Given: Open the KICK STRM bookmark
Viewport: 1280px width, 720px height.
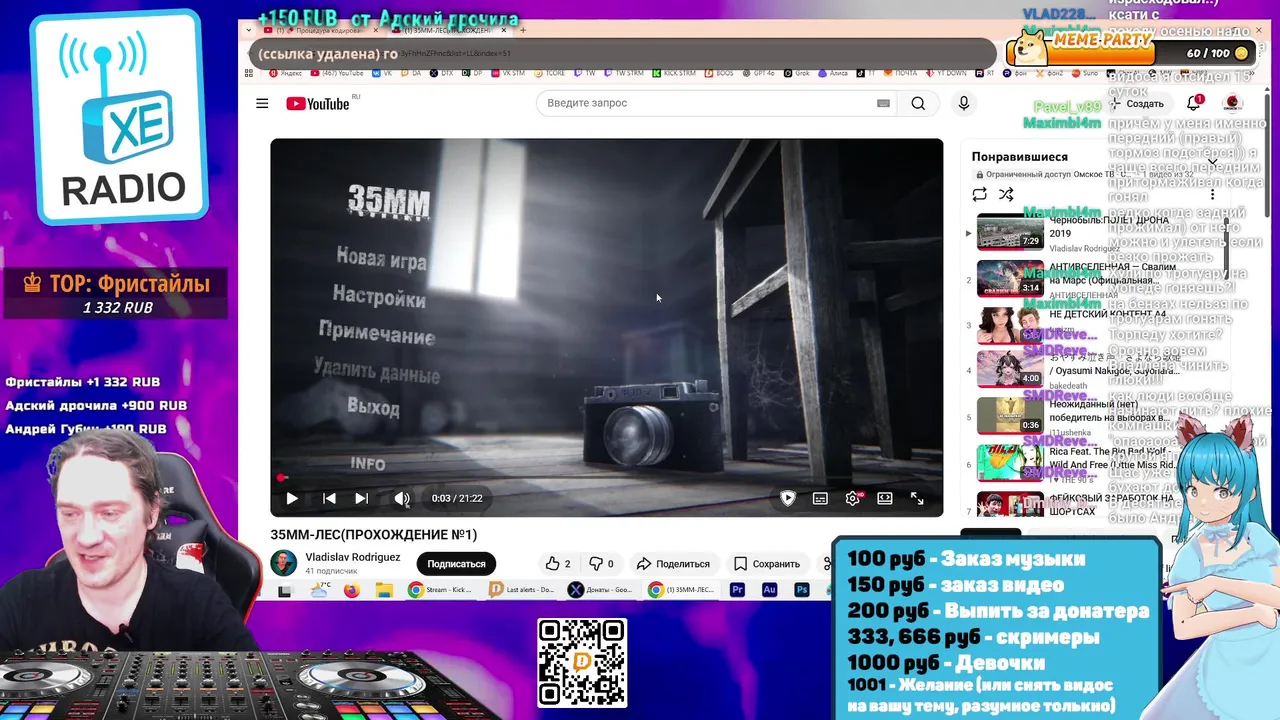Looking at the screenshot, I should (x=674, y=73).
